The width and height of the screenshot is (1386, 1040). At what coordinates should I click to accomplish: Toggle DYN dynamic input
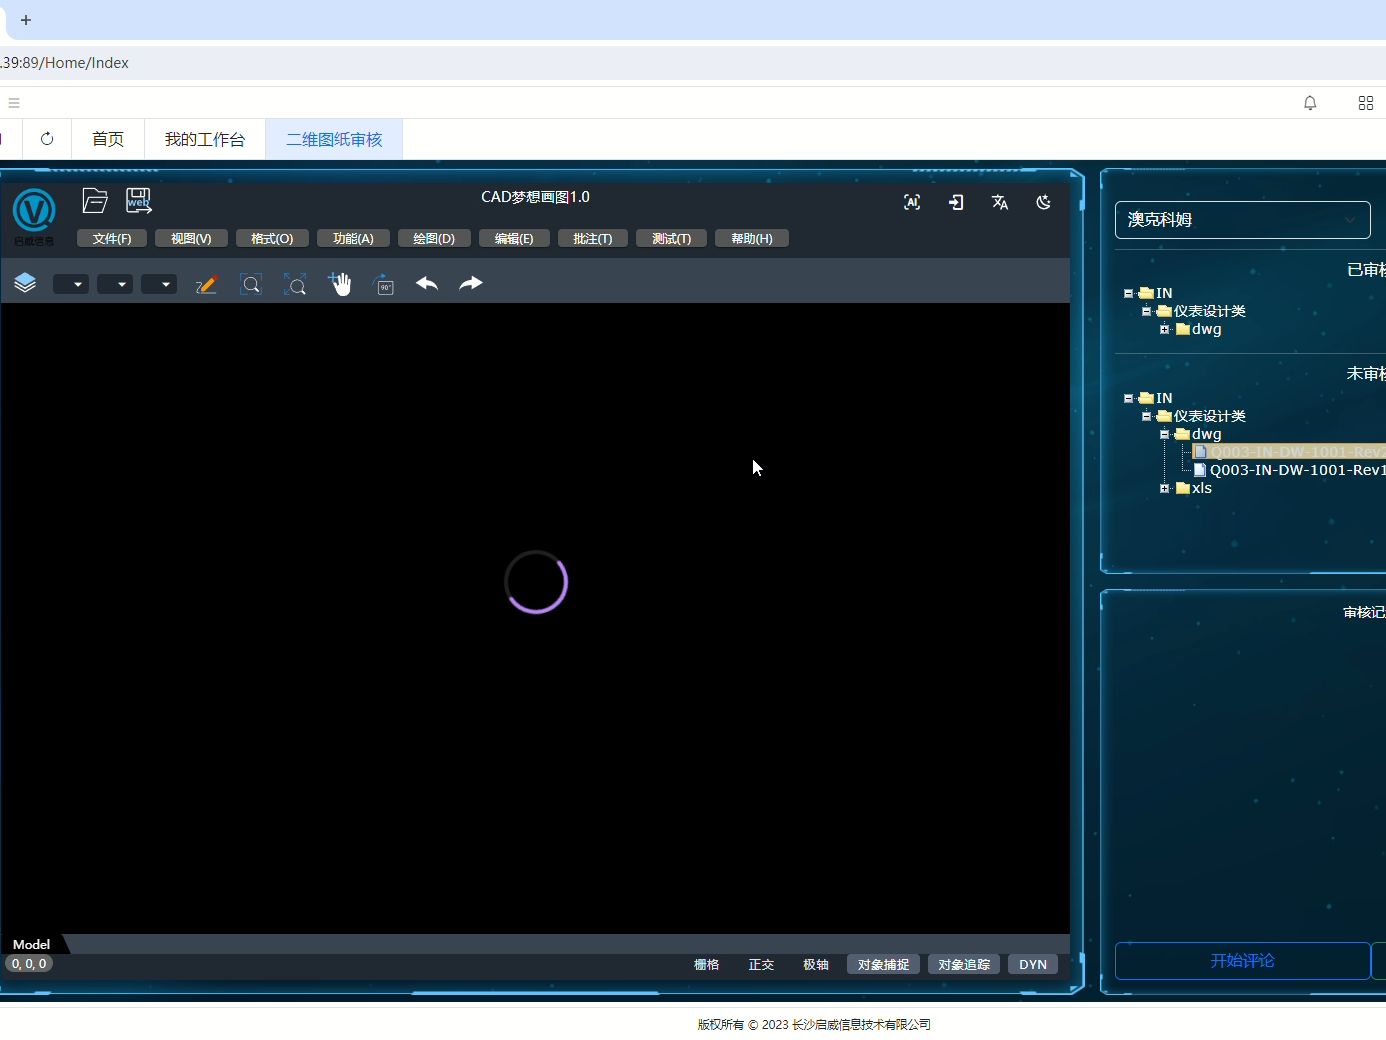click(x=1033, y=965)
